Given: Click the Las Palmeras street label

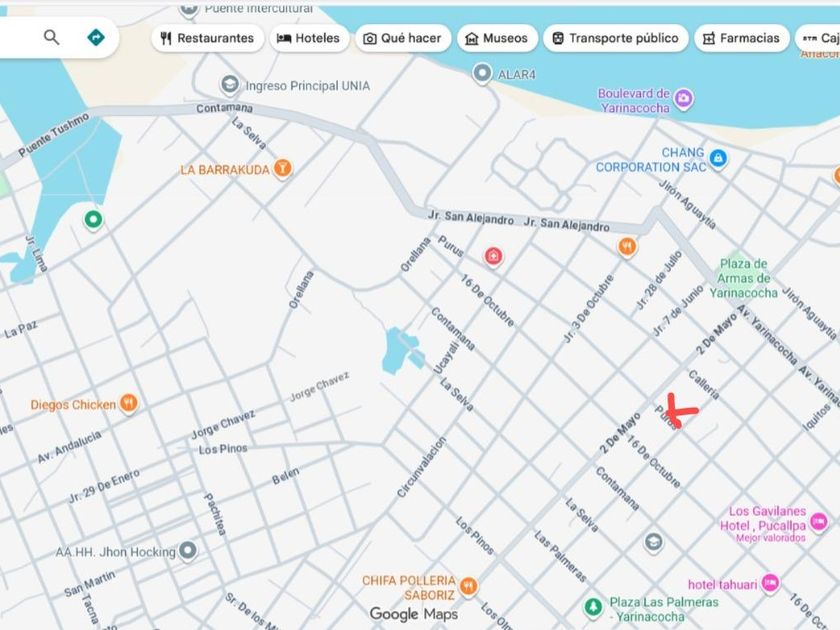Looking at the screenshot, I should click(560, 557).
